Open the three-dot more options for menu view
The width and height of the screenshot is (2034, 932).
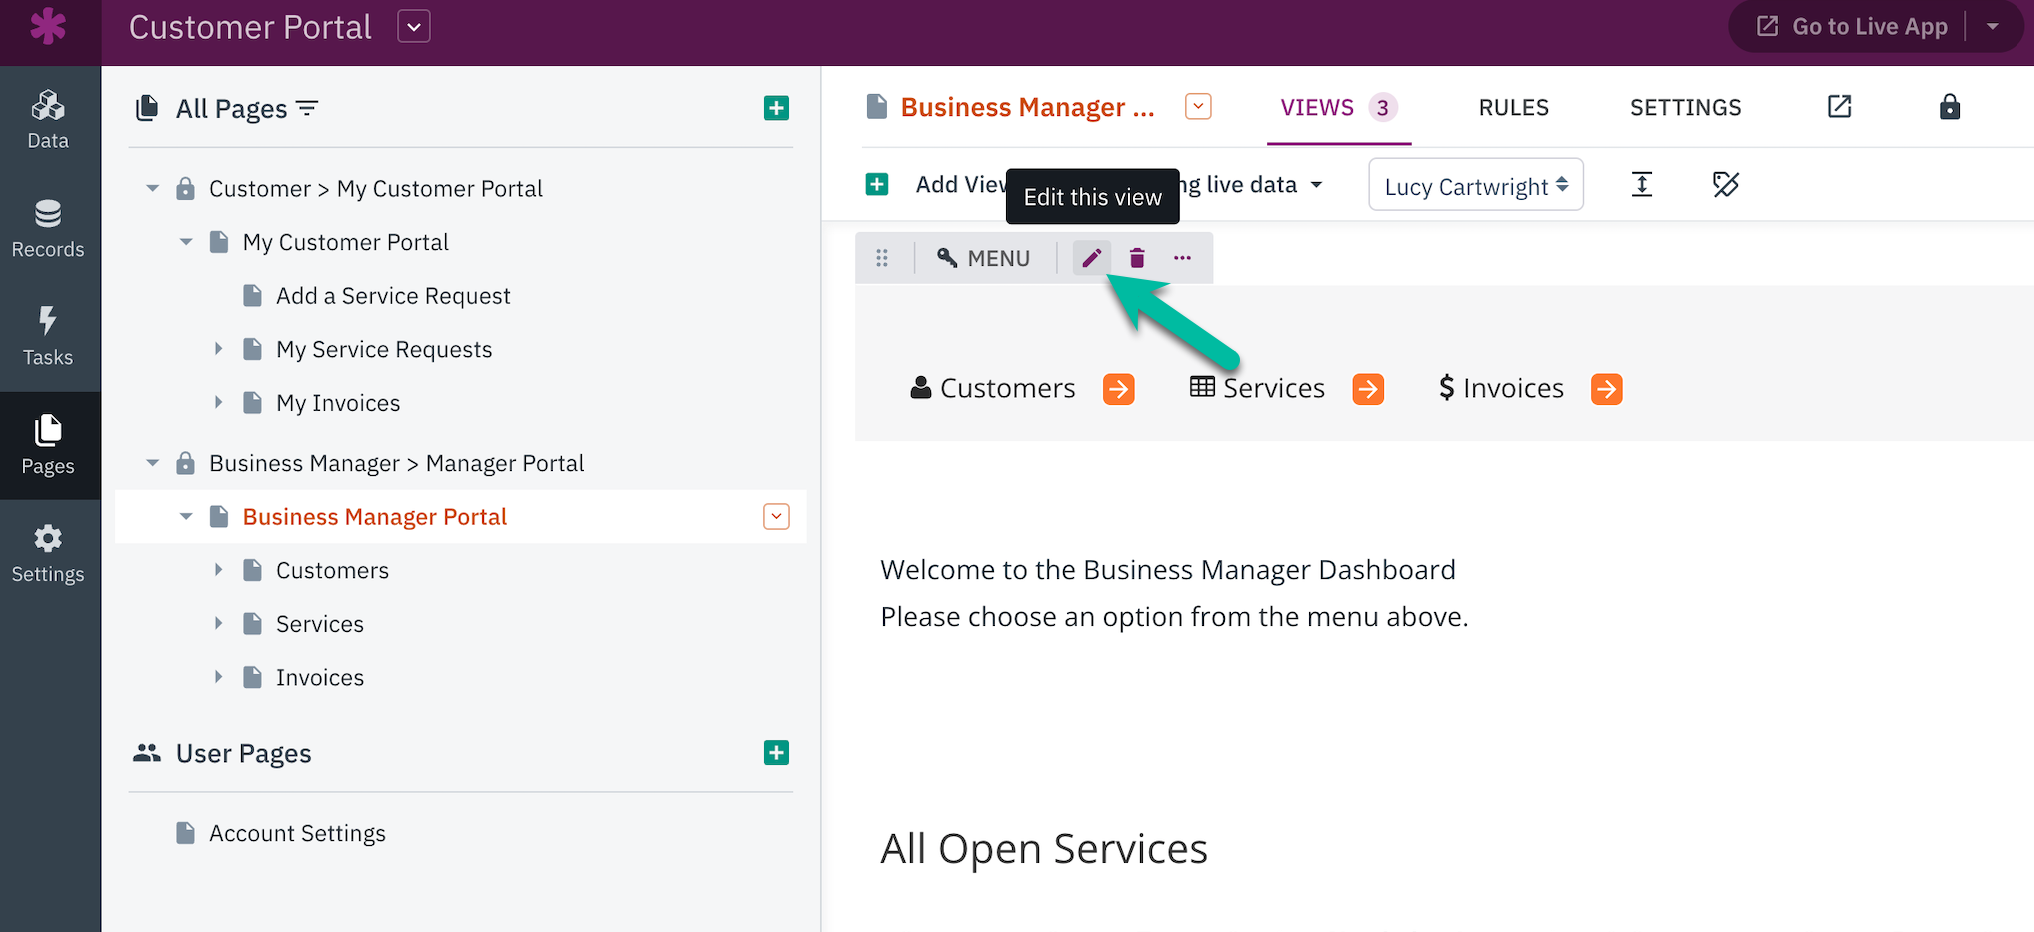pos(1182,258)
